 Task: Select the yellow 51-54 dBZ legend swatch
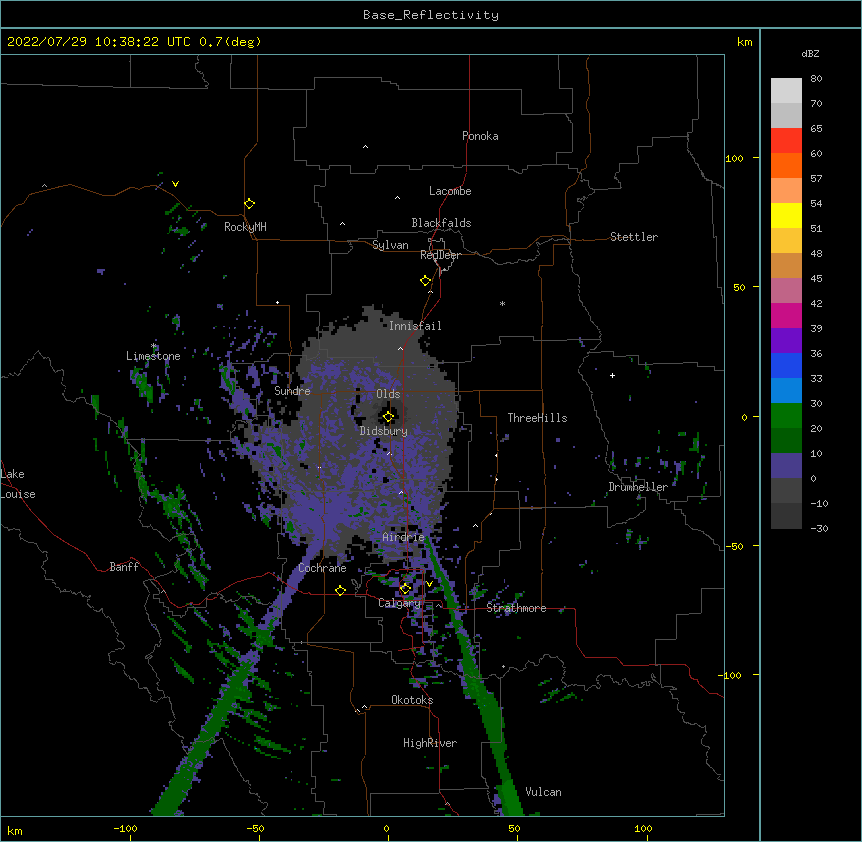tap(786, 215)
